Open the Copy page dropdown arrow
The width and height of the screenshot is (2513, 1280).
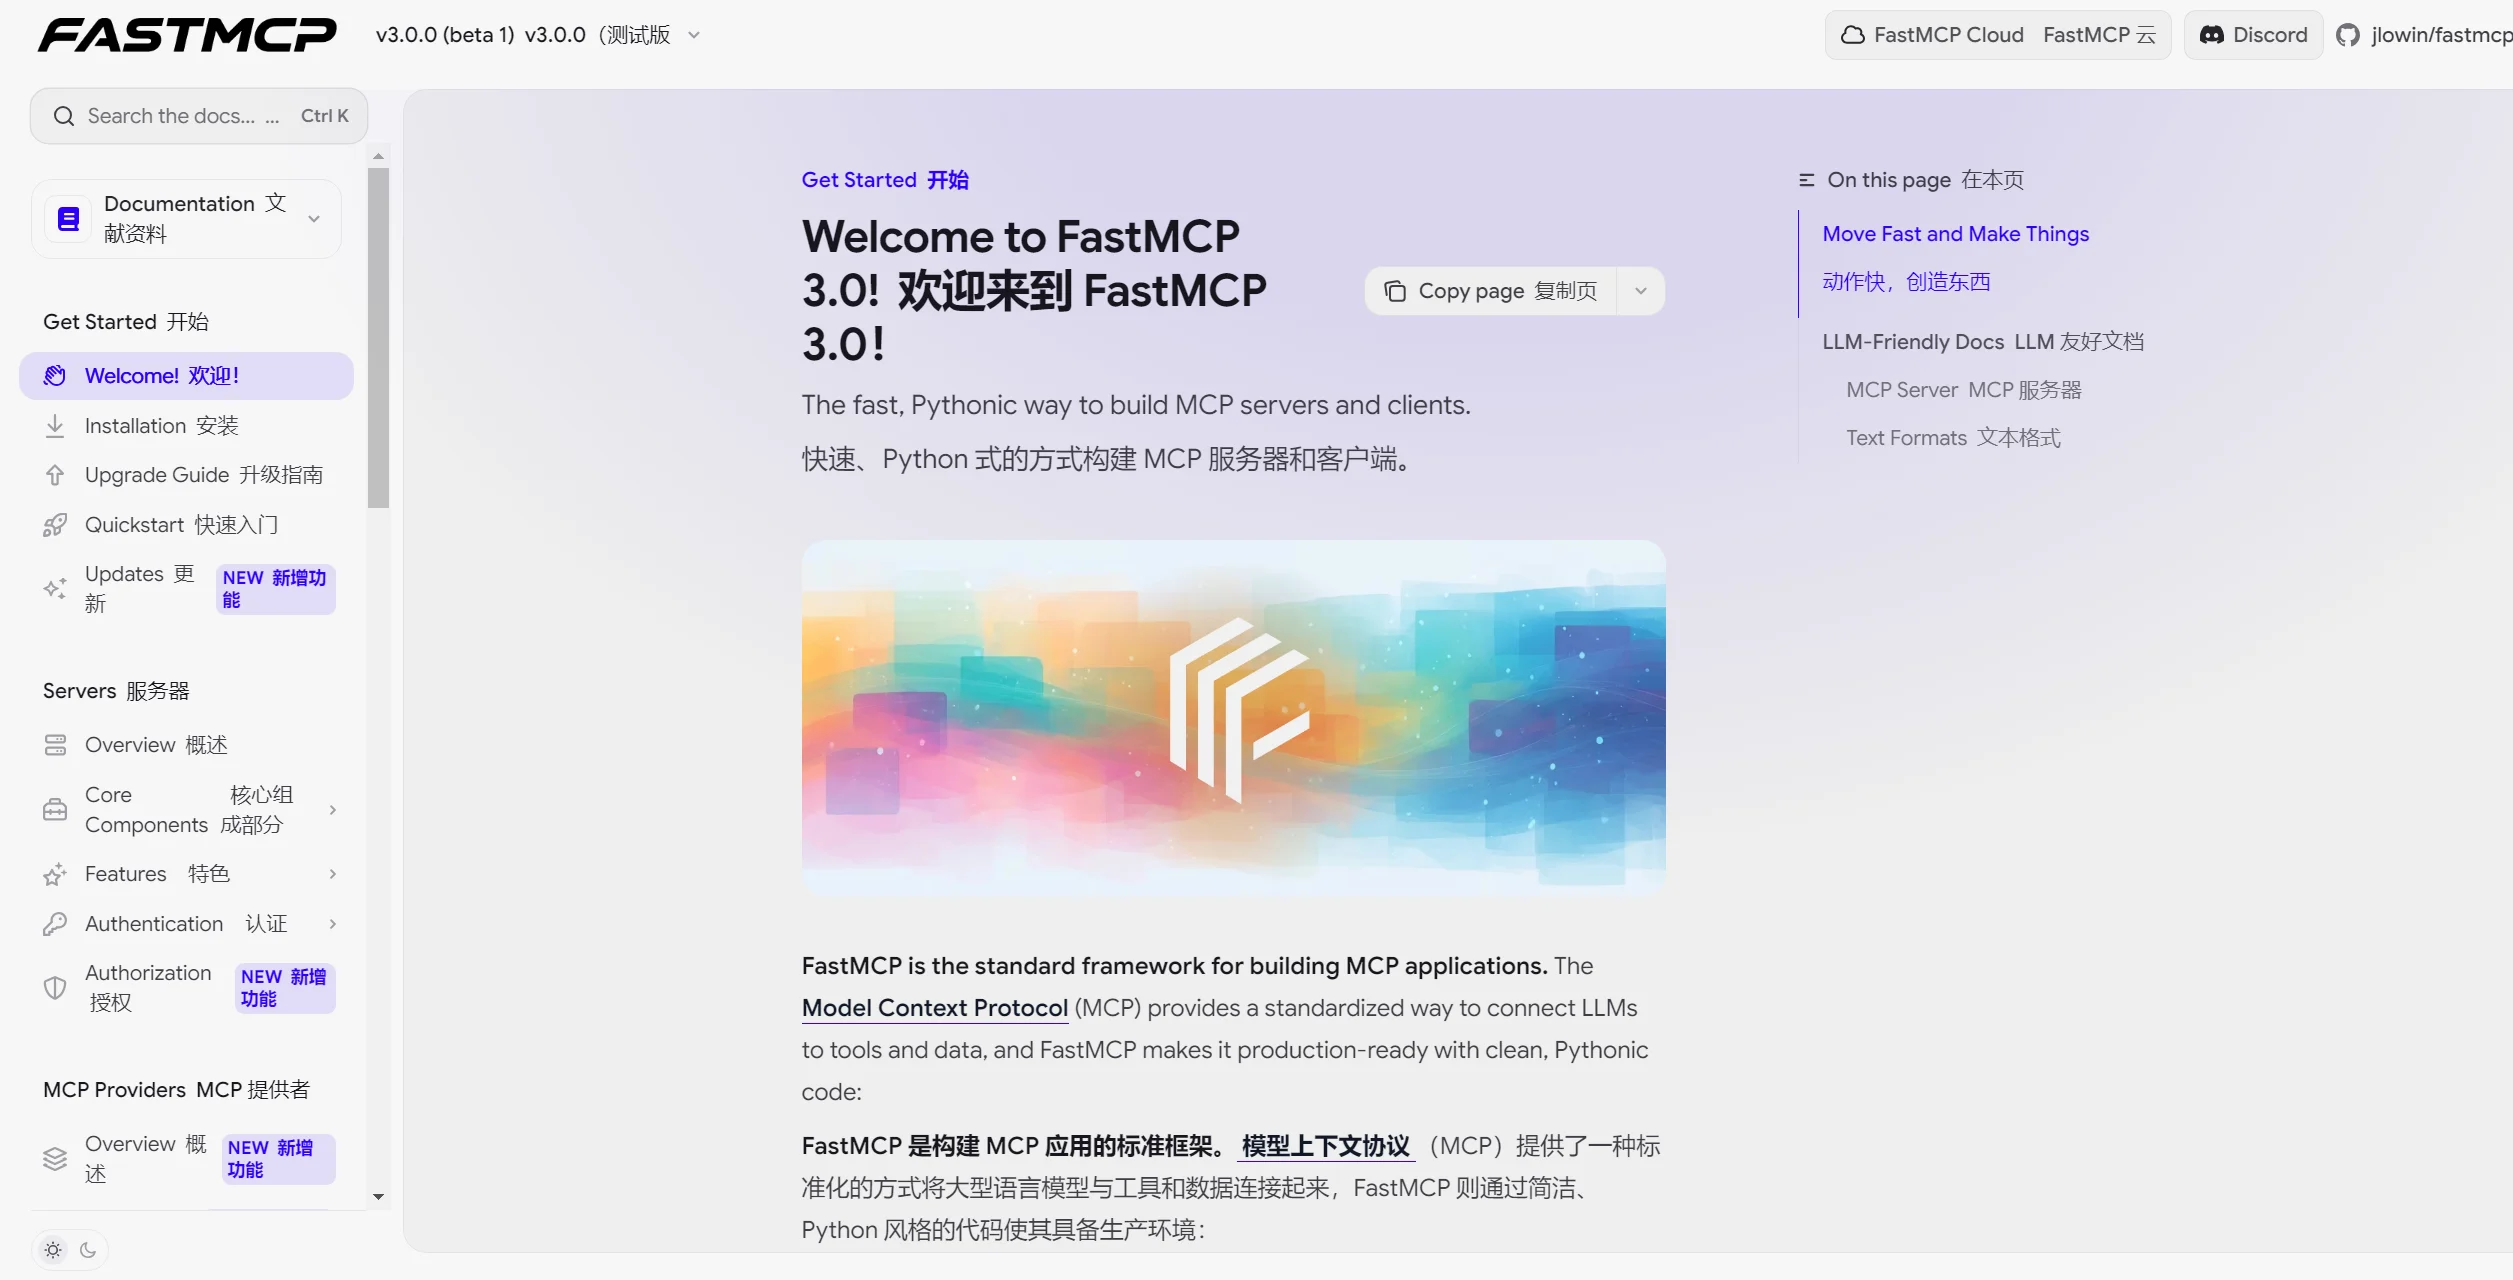(x=1639, y=291)
